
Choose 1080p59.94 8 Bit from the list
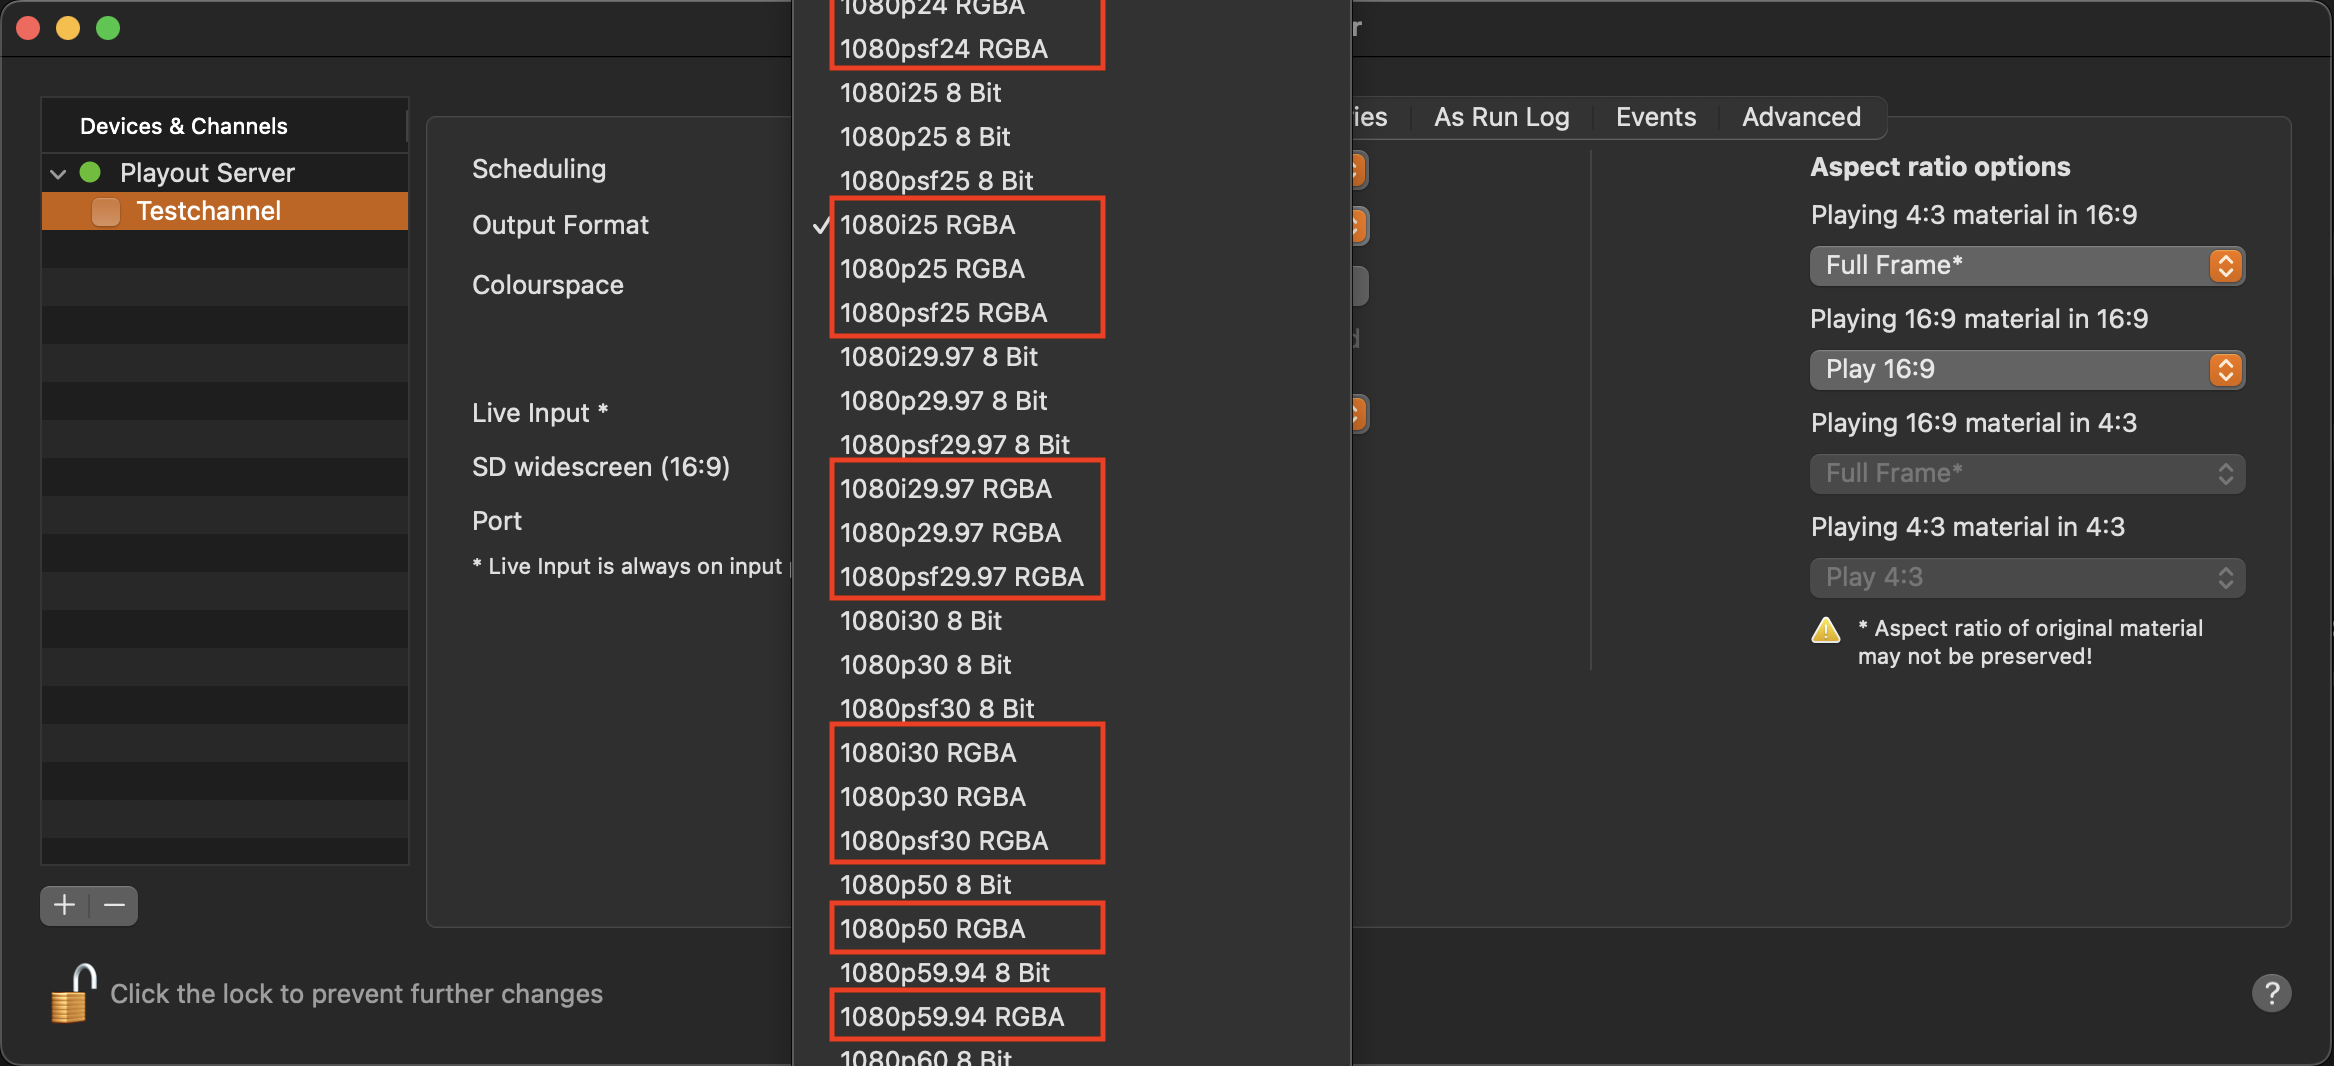[1071, 972]
